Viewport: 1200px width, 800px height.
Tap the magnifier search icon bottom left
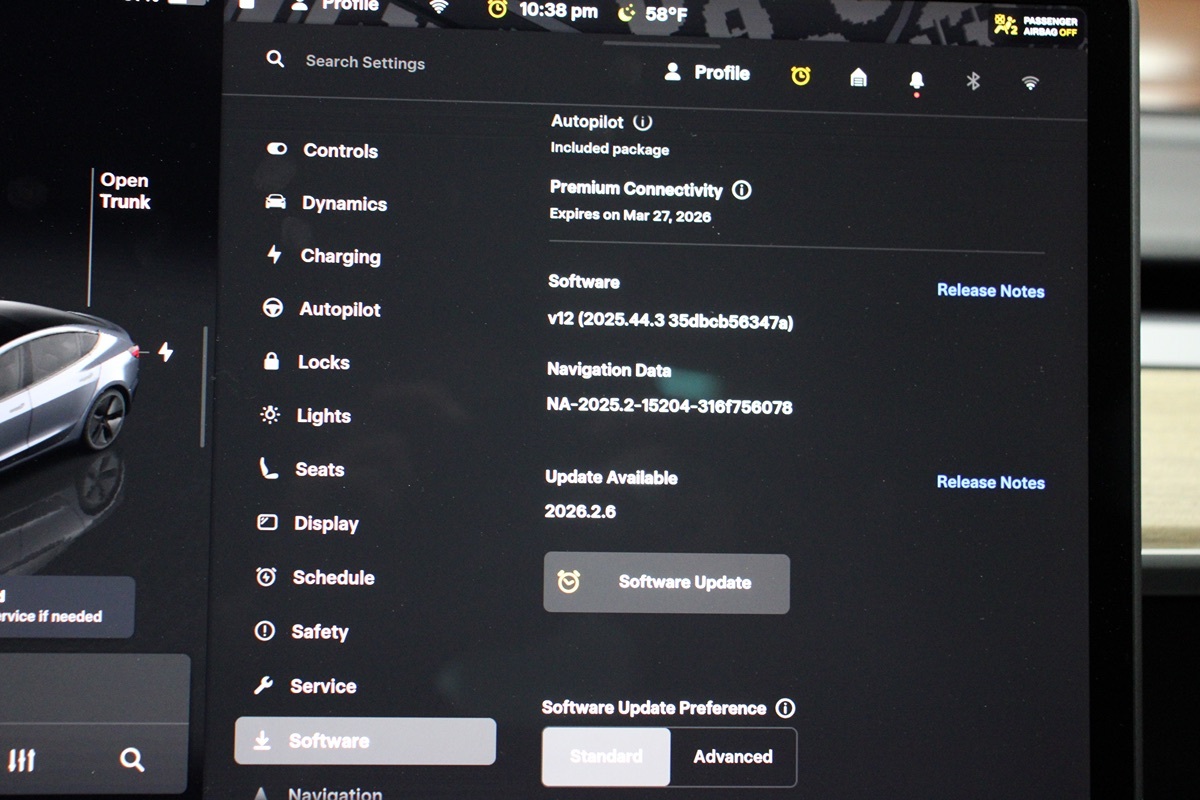click(x=132, y=760)
